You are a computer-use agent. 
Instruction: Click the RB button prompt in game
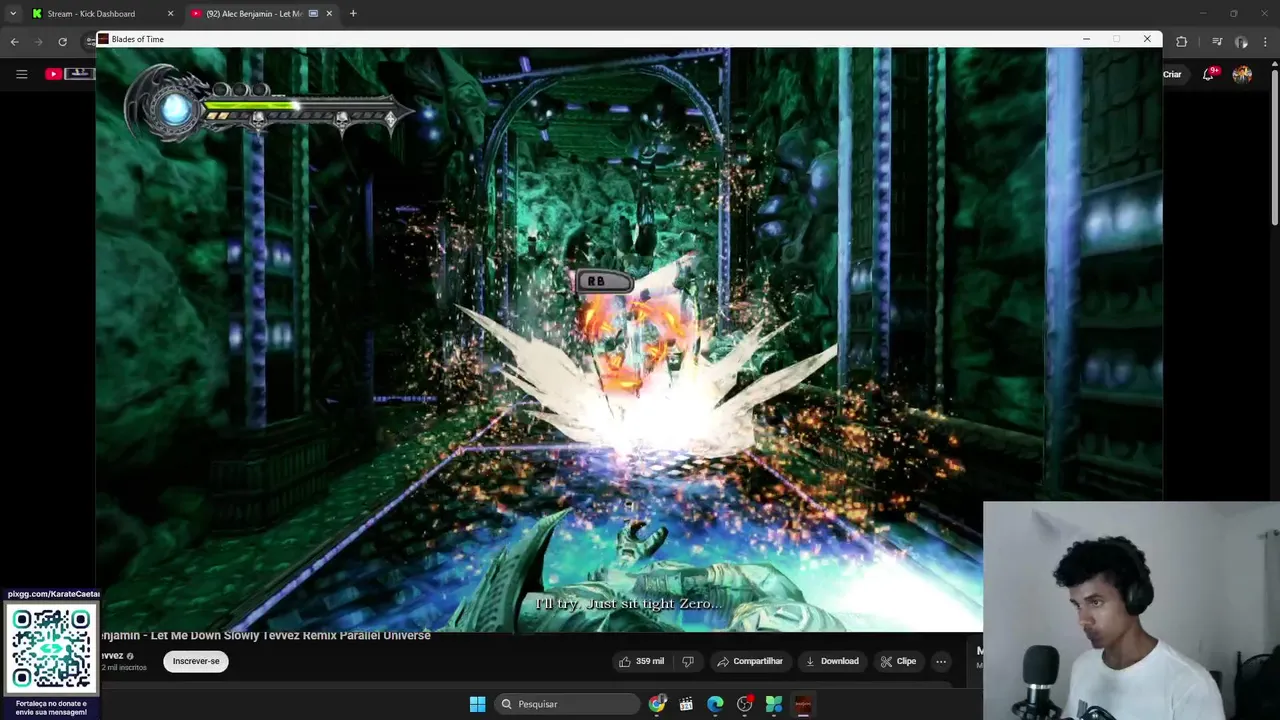click(x=604, y=282)
